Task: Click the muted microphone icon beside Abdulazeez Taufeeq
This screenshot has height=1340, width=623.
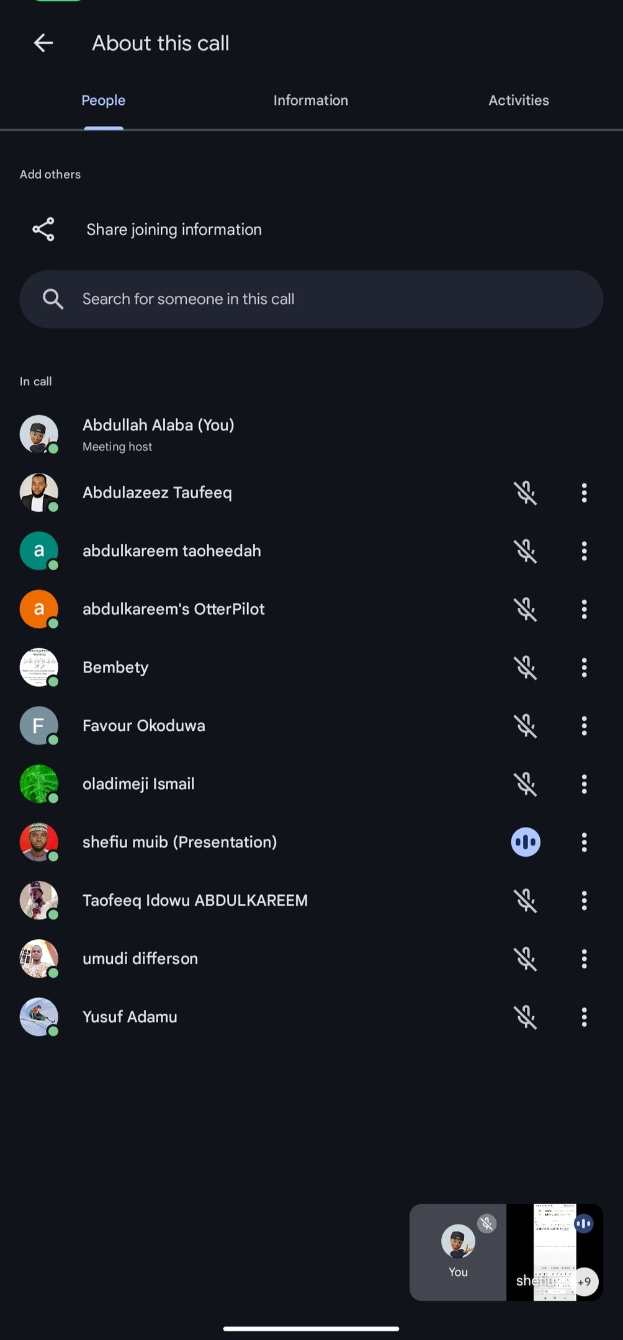Action: (x=526, y=492)
